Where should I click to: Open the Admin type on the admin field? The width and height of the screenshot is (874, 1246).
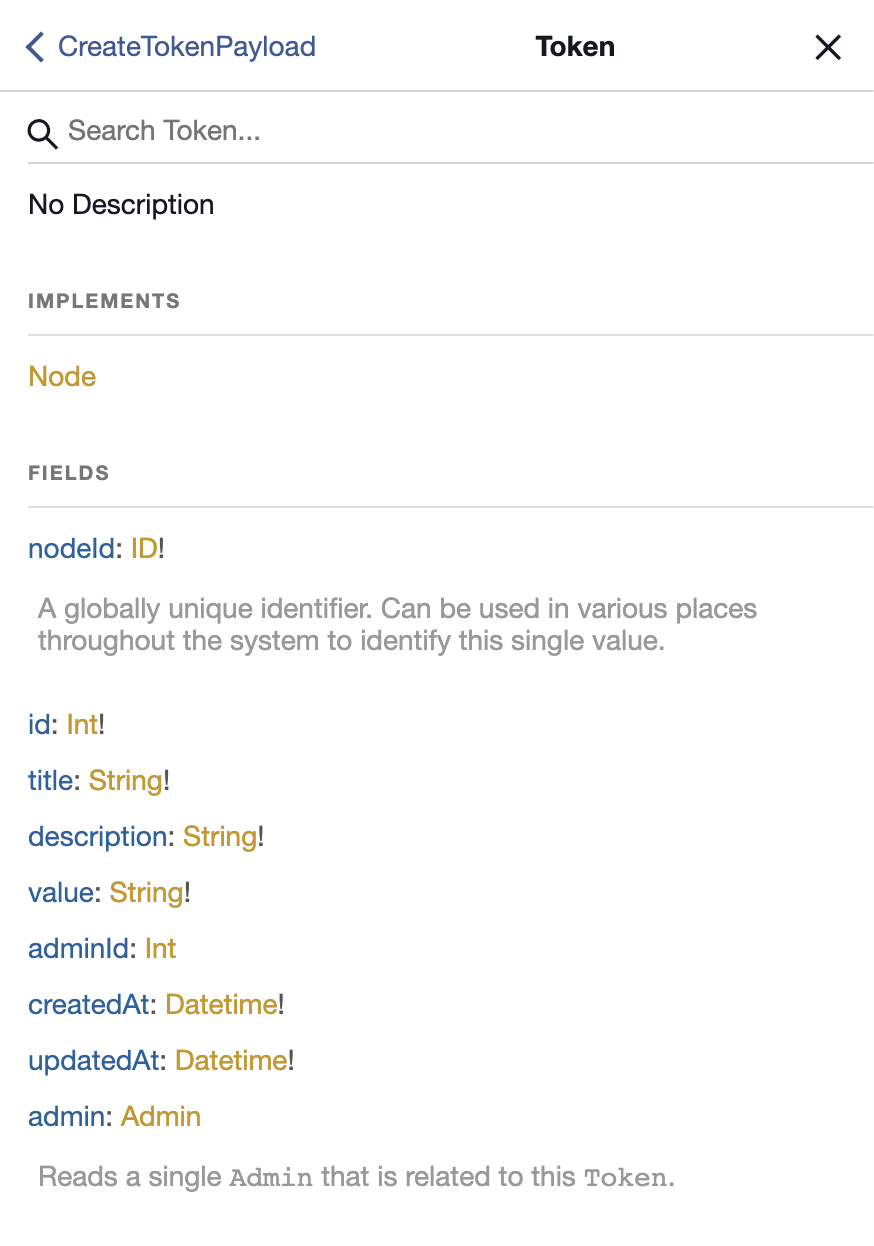point(160,1116)
